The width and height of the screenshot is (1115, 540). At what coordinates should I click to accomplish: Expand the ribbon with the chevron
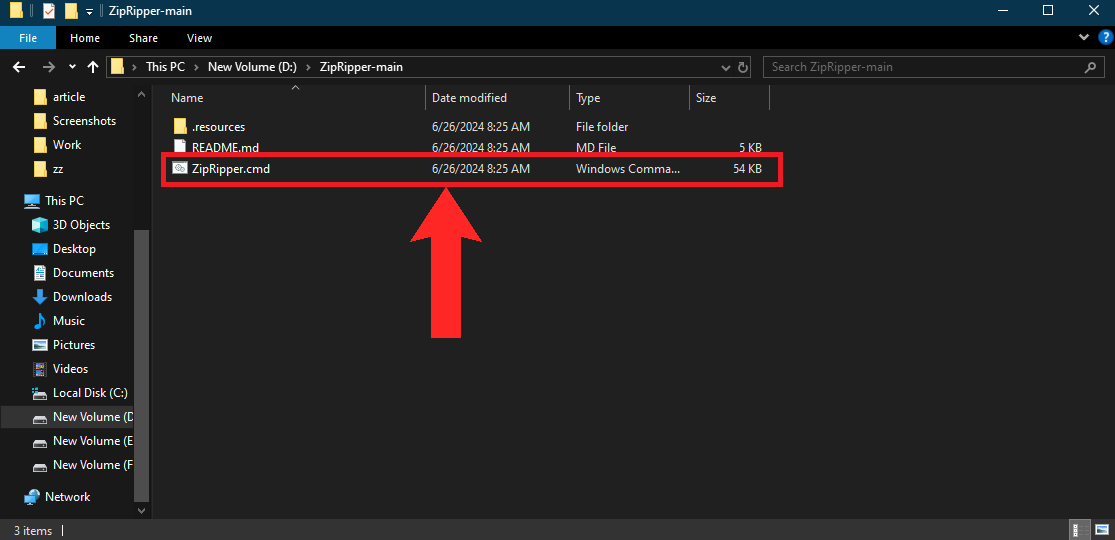[1084, 37]
